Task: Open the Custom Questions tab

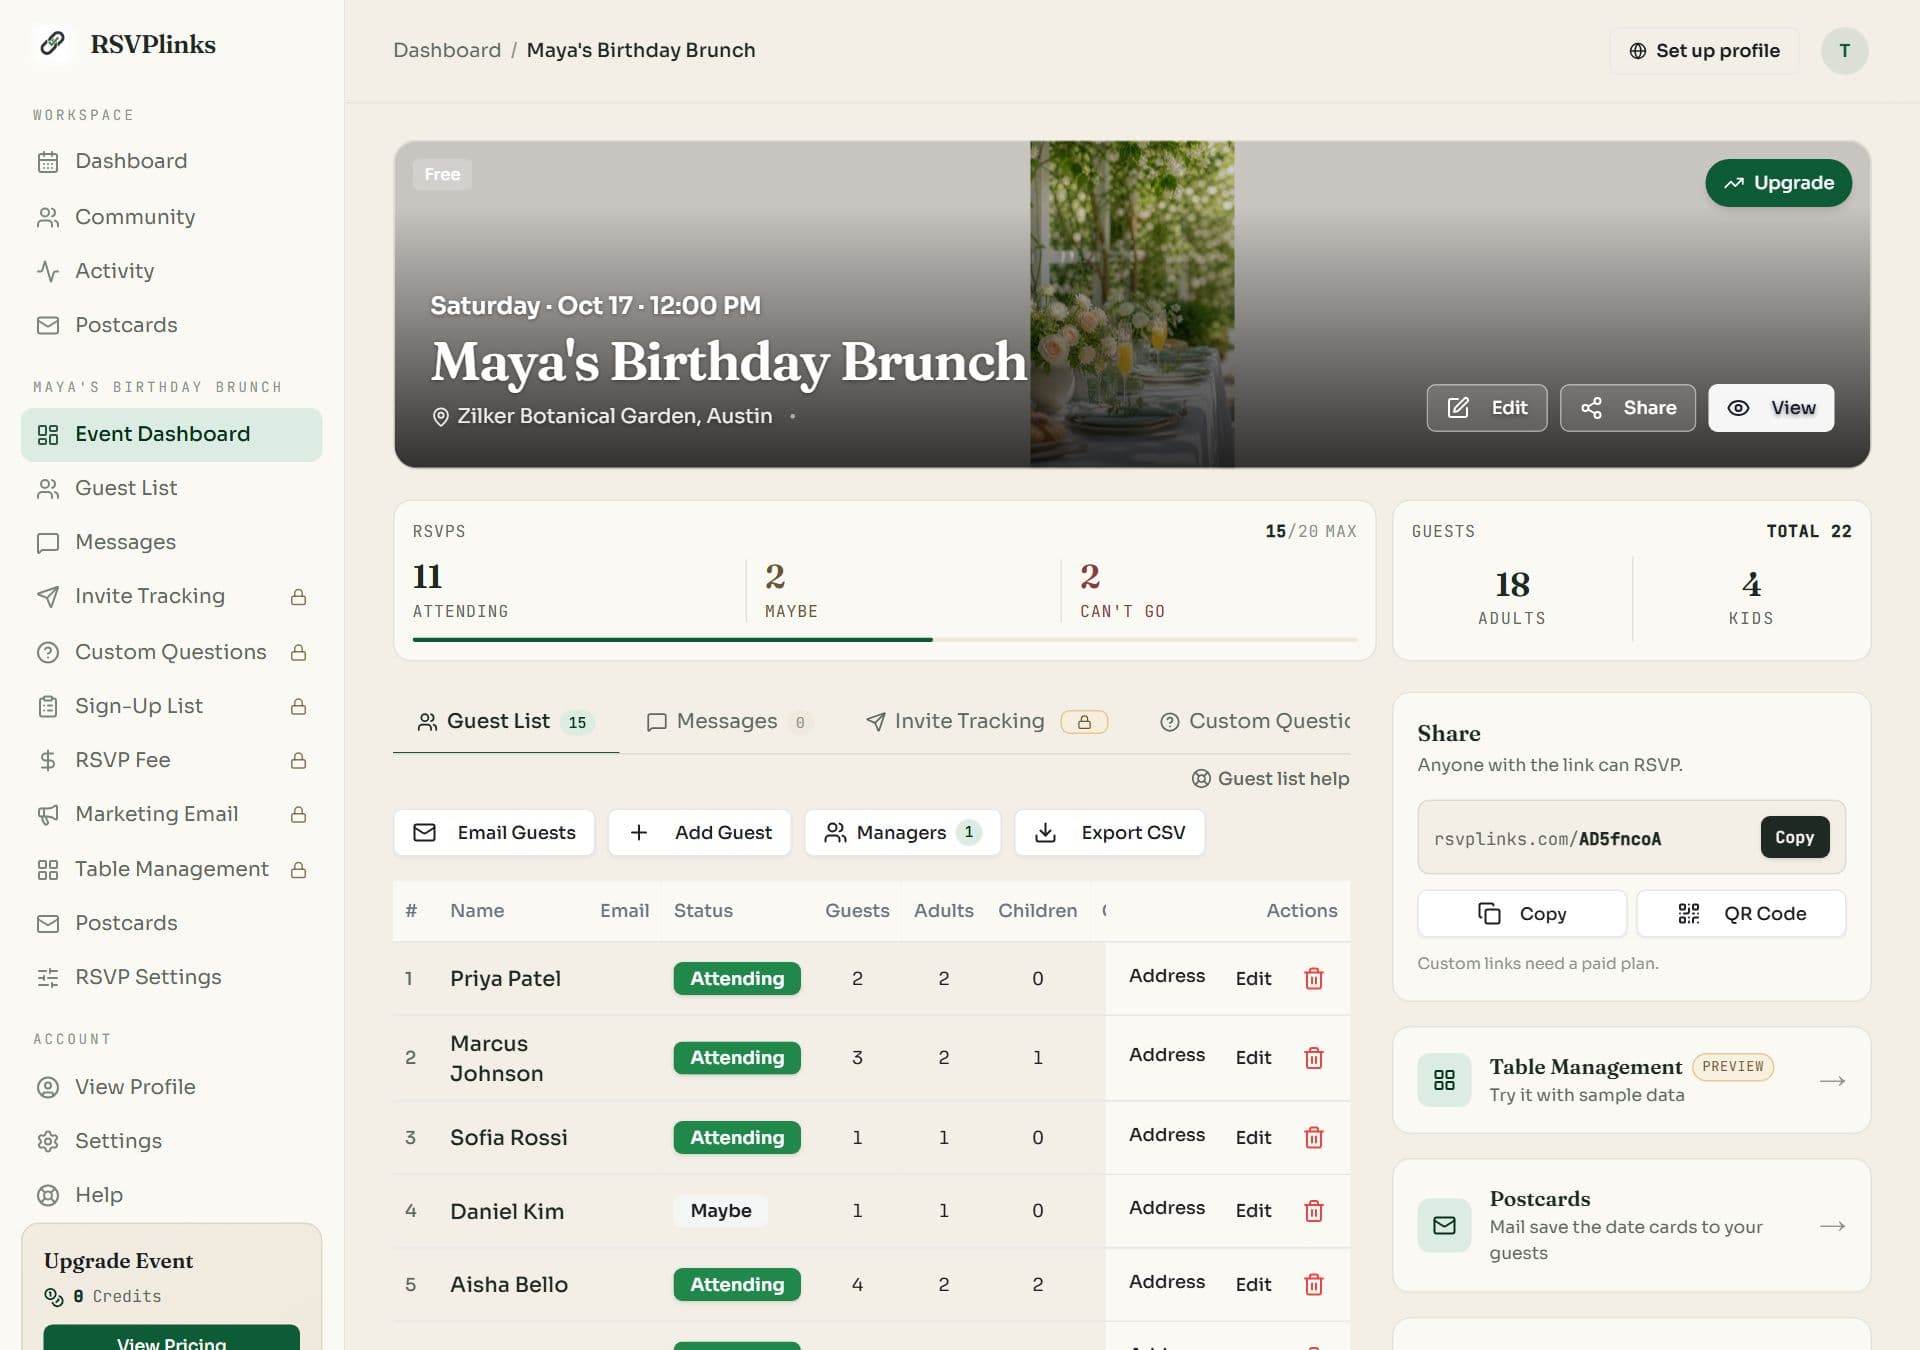Action: 1255,721
